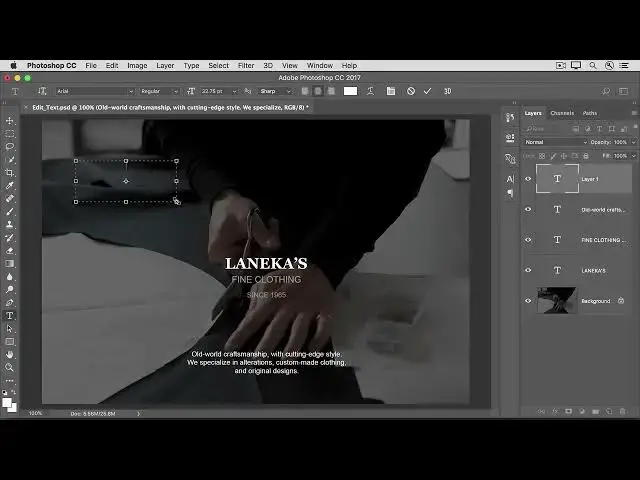Select the Brush tool

tap(10, 212)
